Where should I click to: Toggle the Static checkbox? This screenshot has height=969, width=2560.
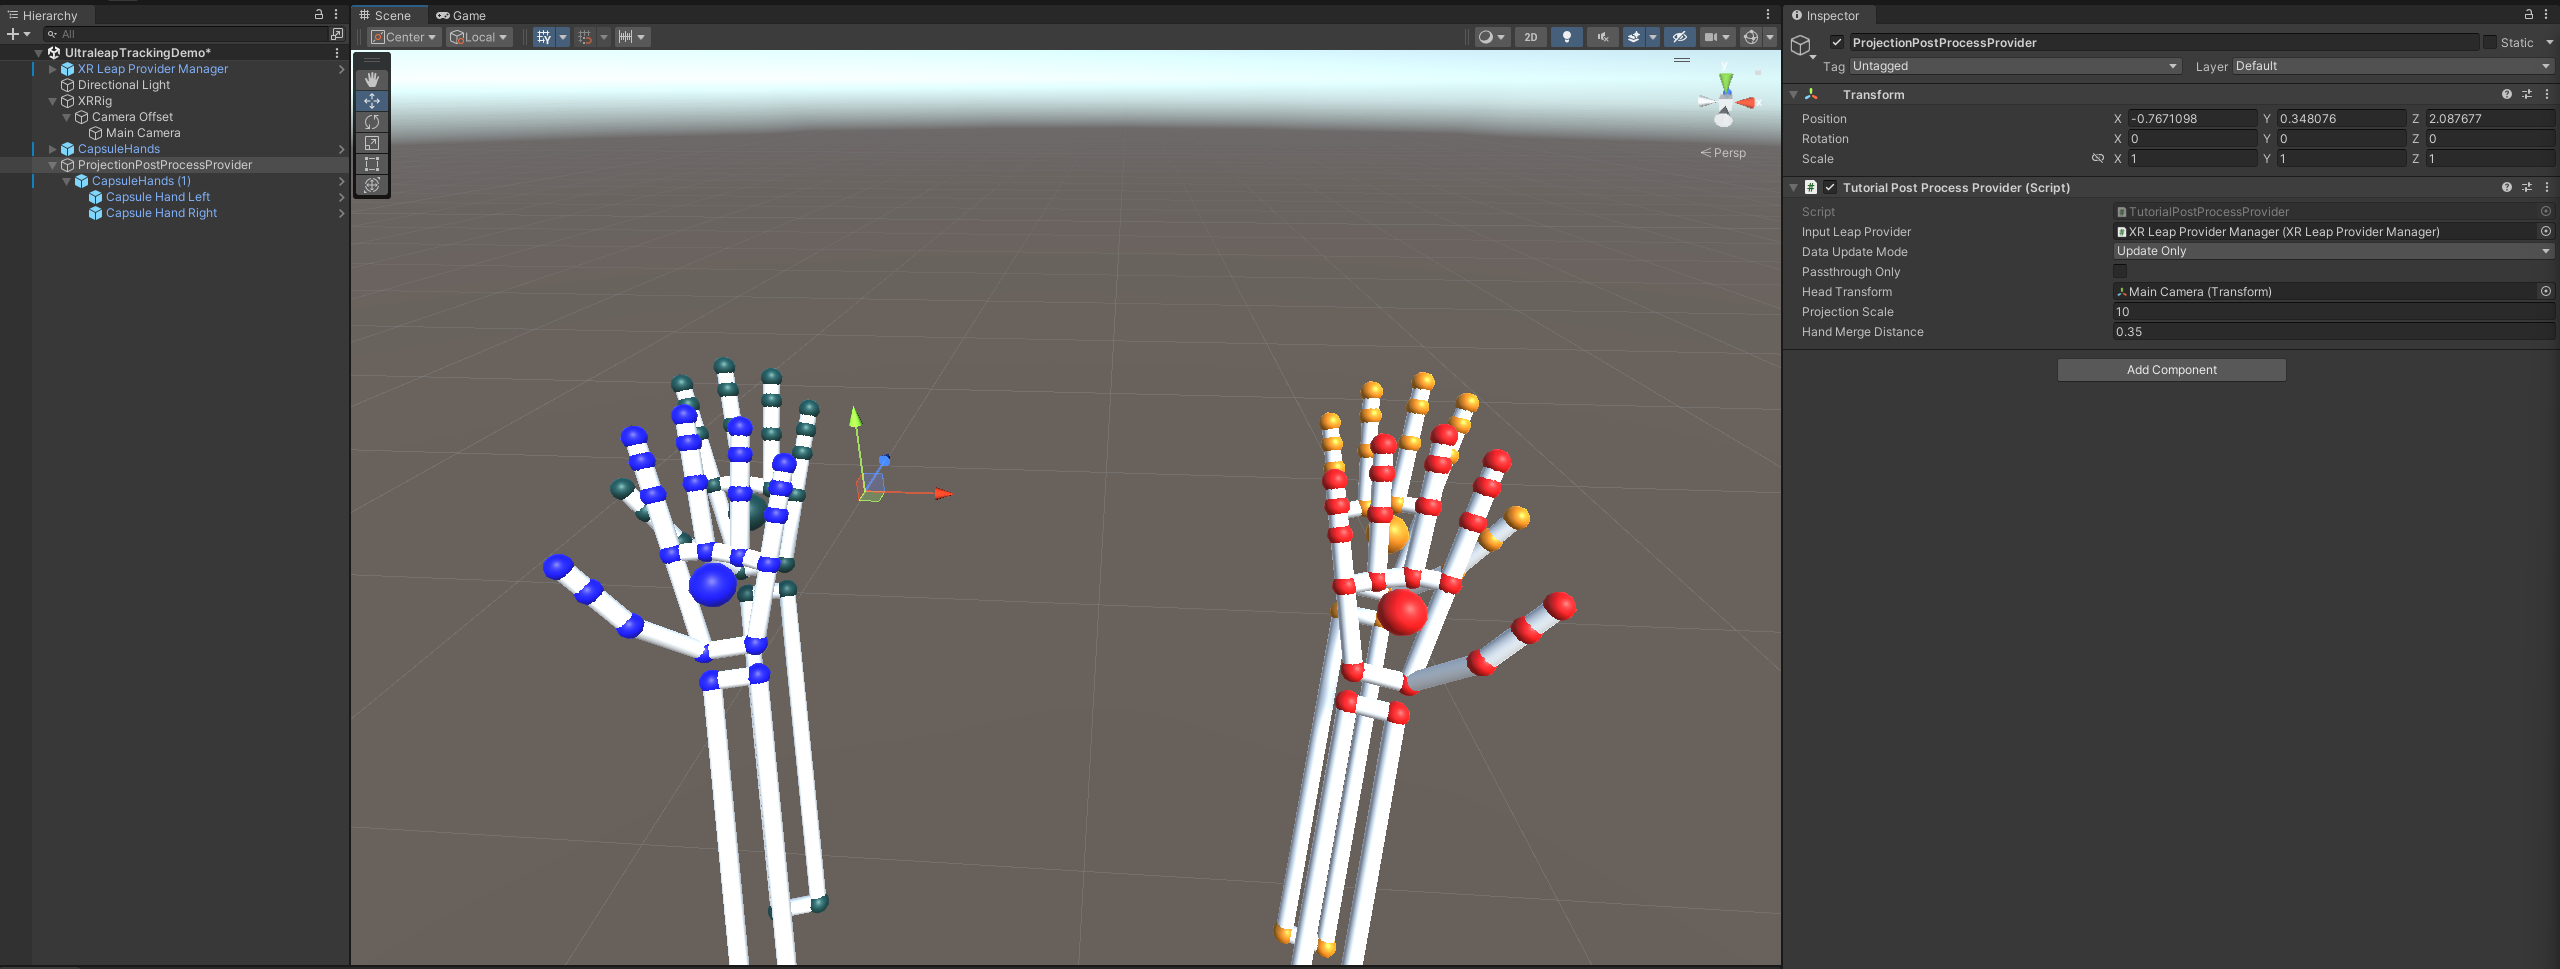(x=2490, y=42)
